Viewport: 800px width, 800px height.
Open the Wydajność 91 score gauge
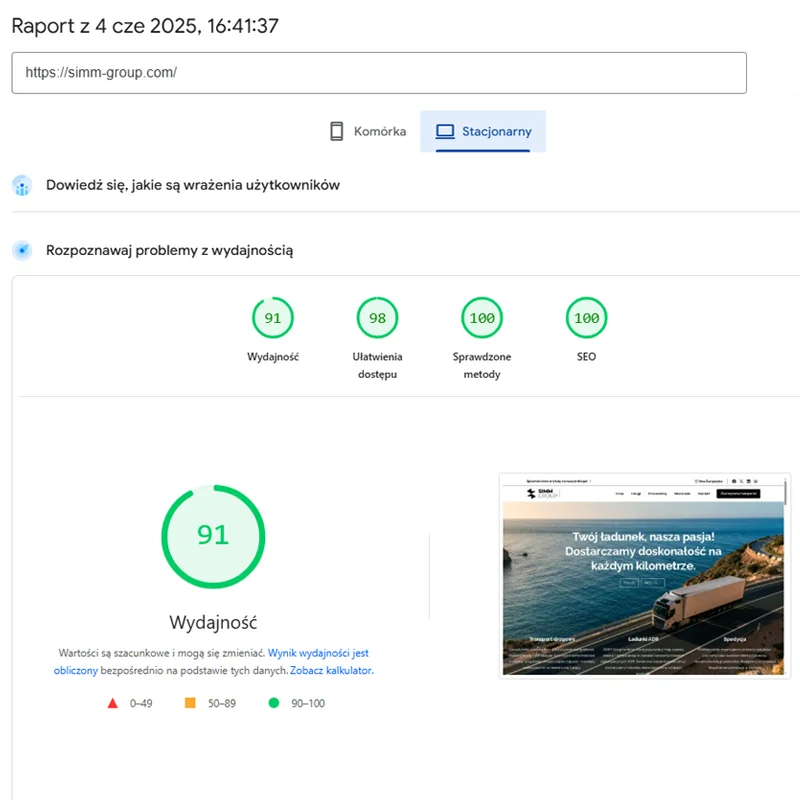click(273, 318)
